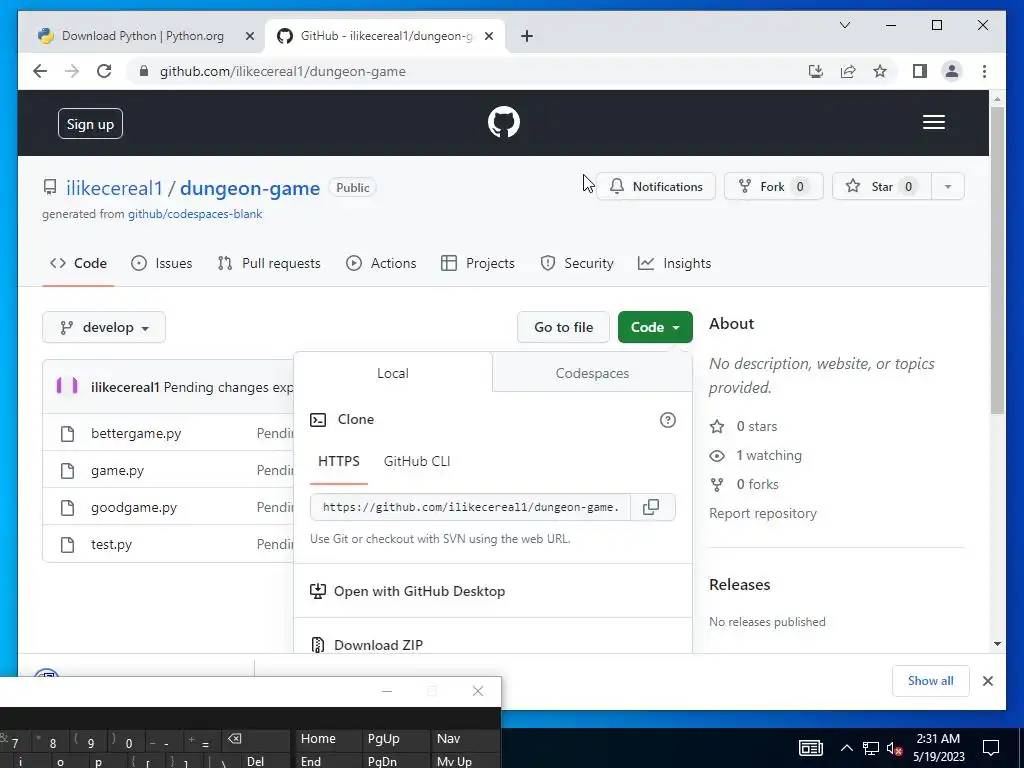Open the github/codespaces-blank template link

[x=195, y=214]
